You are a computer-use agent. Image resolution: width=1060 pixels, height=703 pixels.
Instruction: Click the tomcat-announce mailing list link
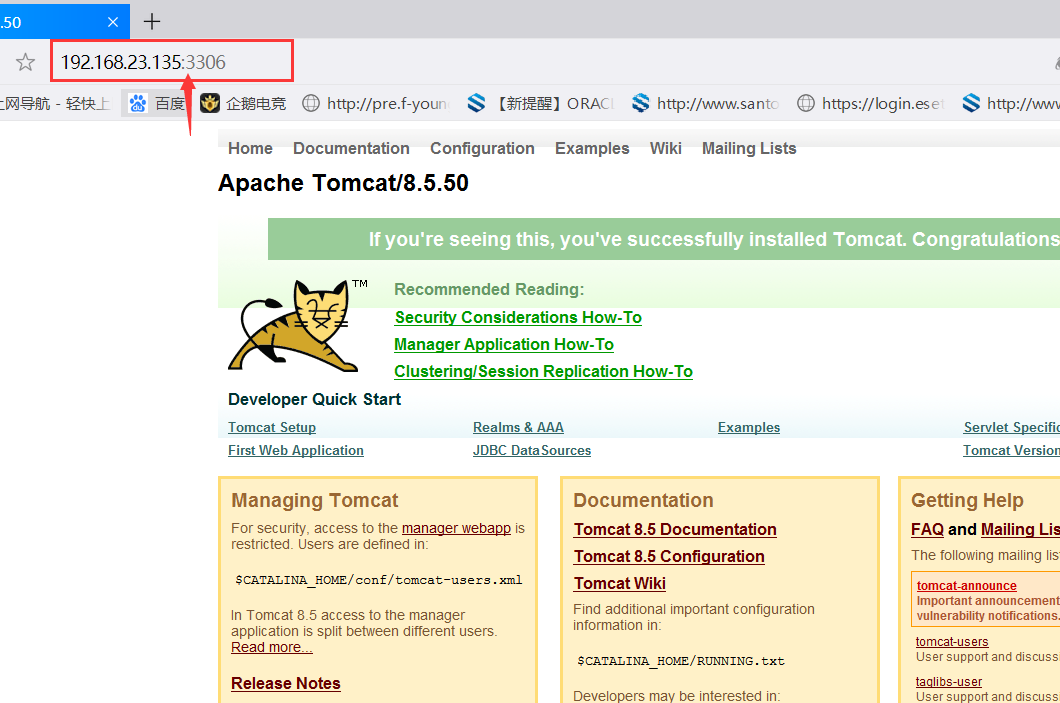[966, 586]
